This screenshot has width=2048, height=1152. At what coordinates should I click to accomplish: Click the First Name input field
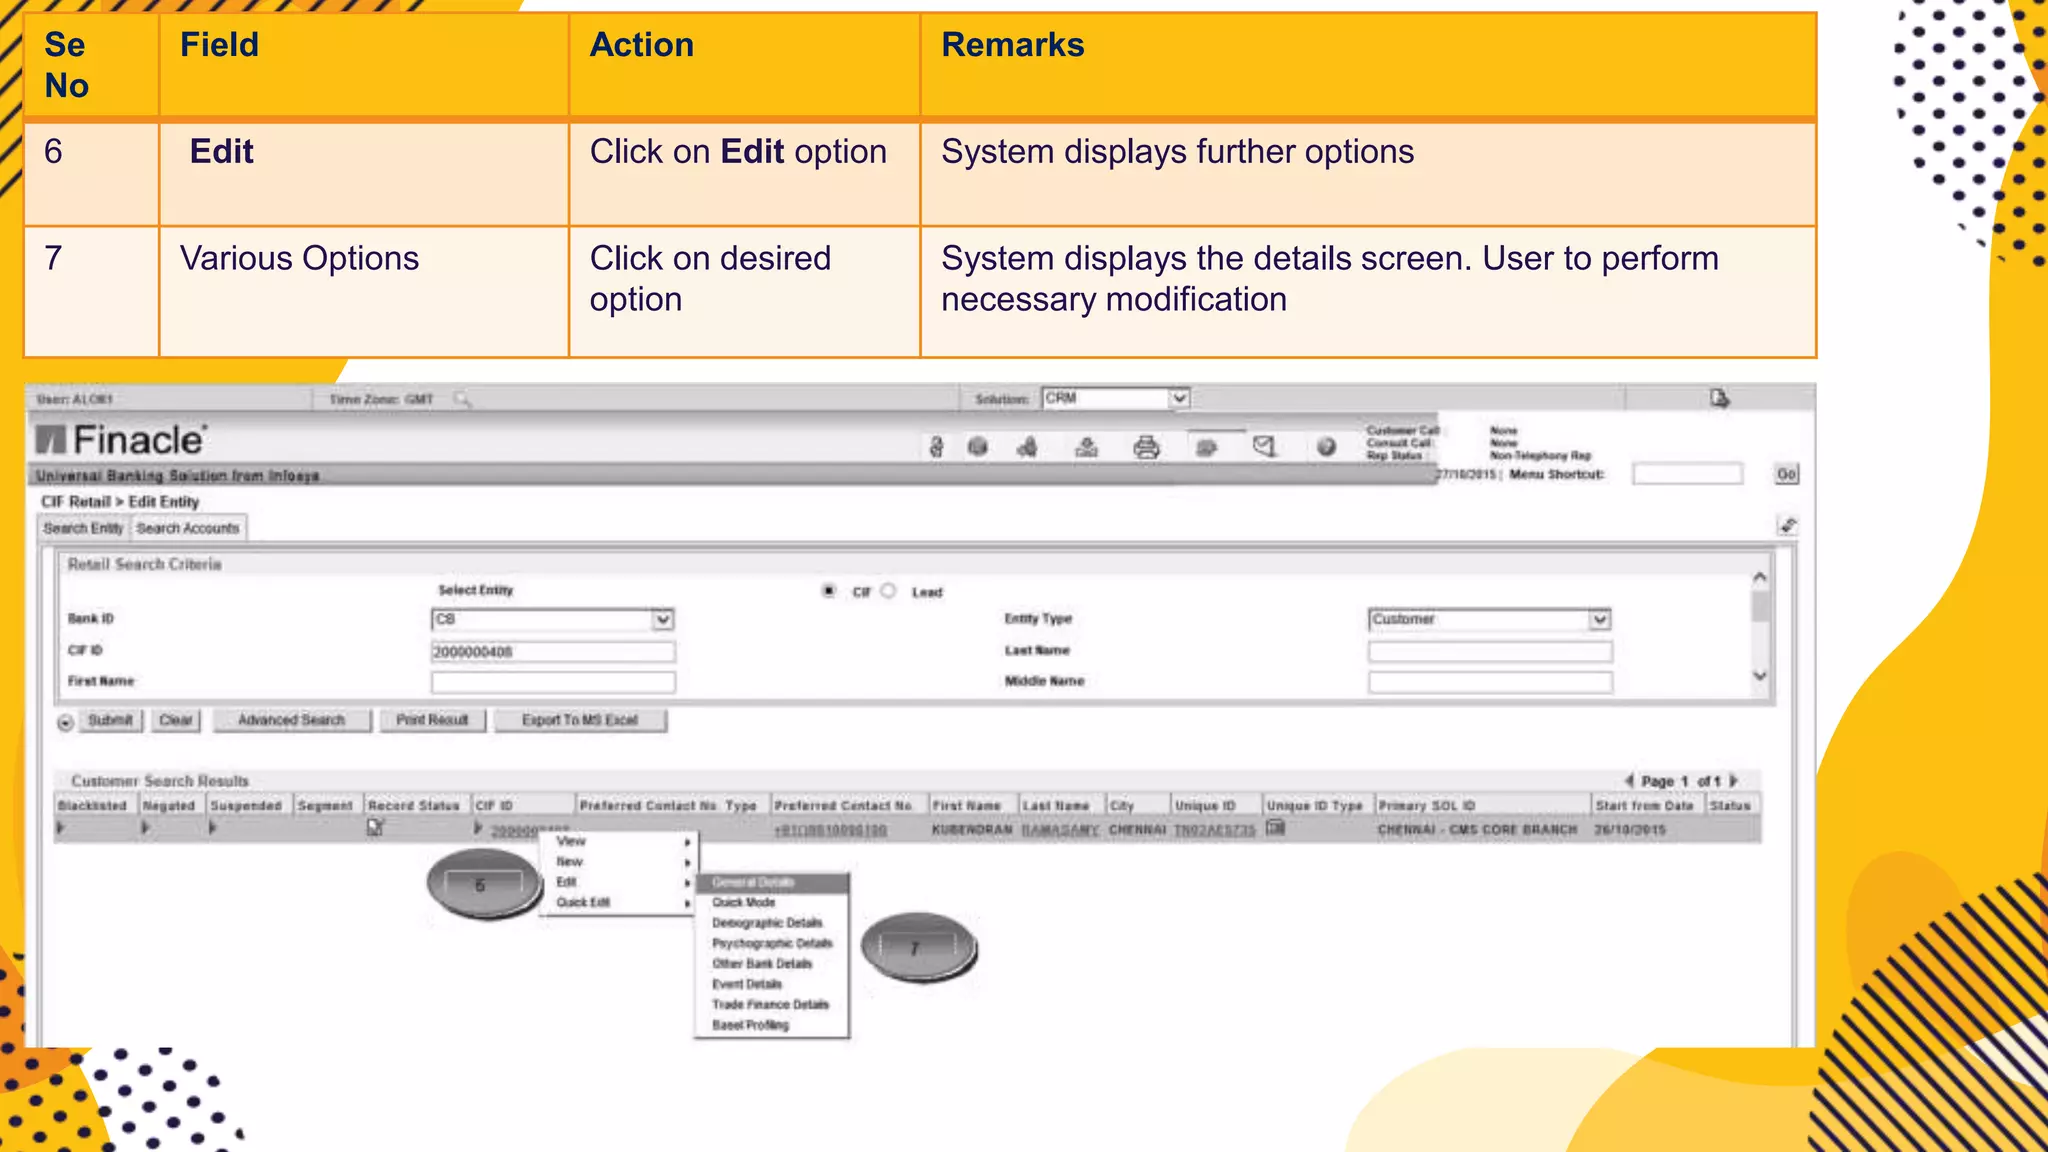[553, 682]
